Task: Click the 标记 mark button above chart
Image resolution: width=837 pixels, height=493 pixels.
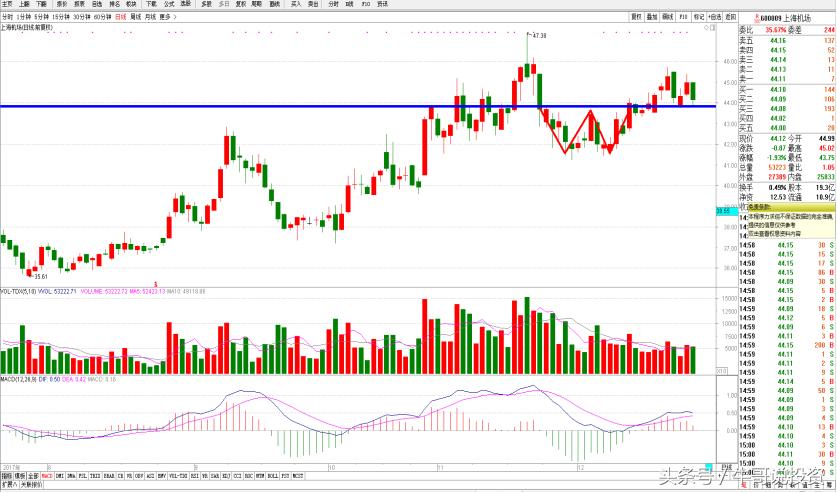Action: (x=699, y=17)
